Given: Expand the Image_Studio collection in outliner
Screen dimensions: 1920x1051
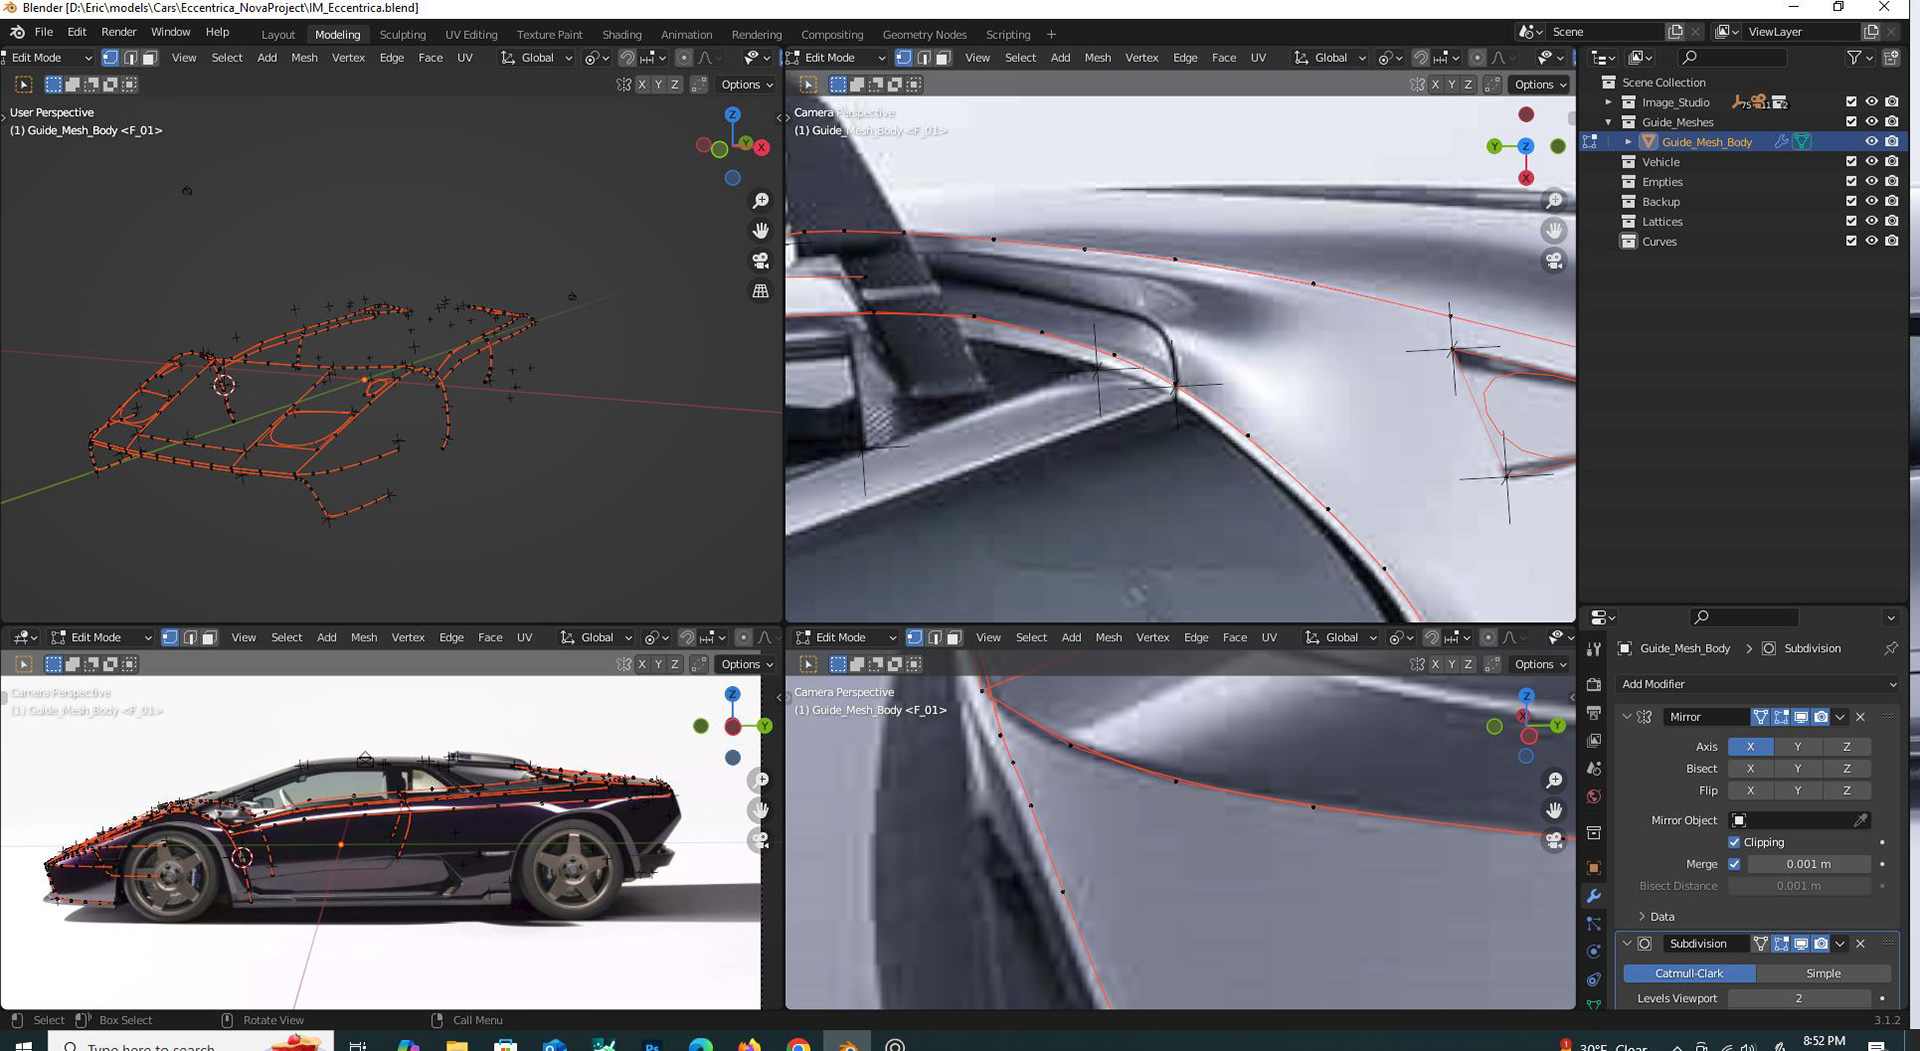Looking at the screenshot, I should [1608, 102].
